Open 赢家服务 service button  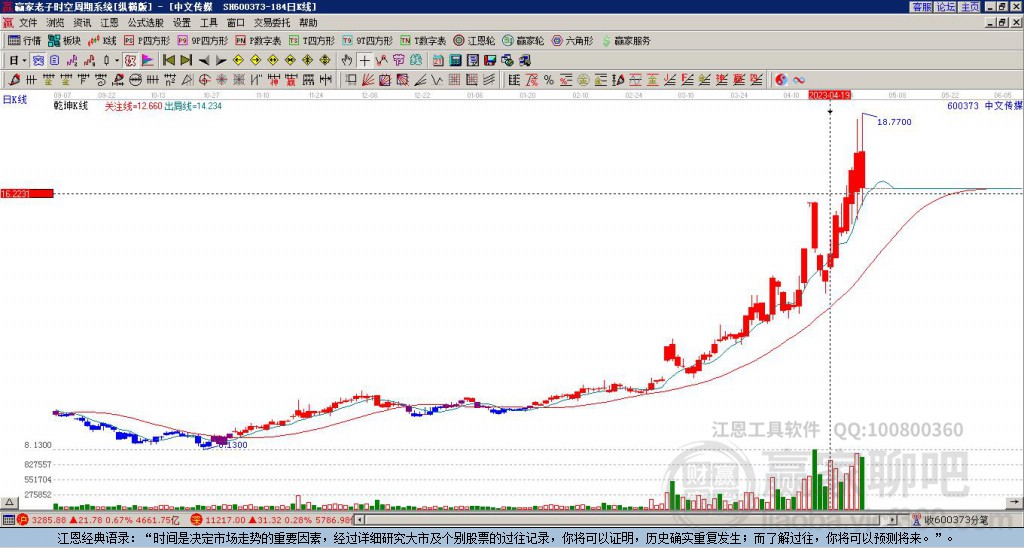pyautogui.click(x=626, y=40)
